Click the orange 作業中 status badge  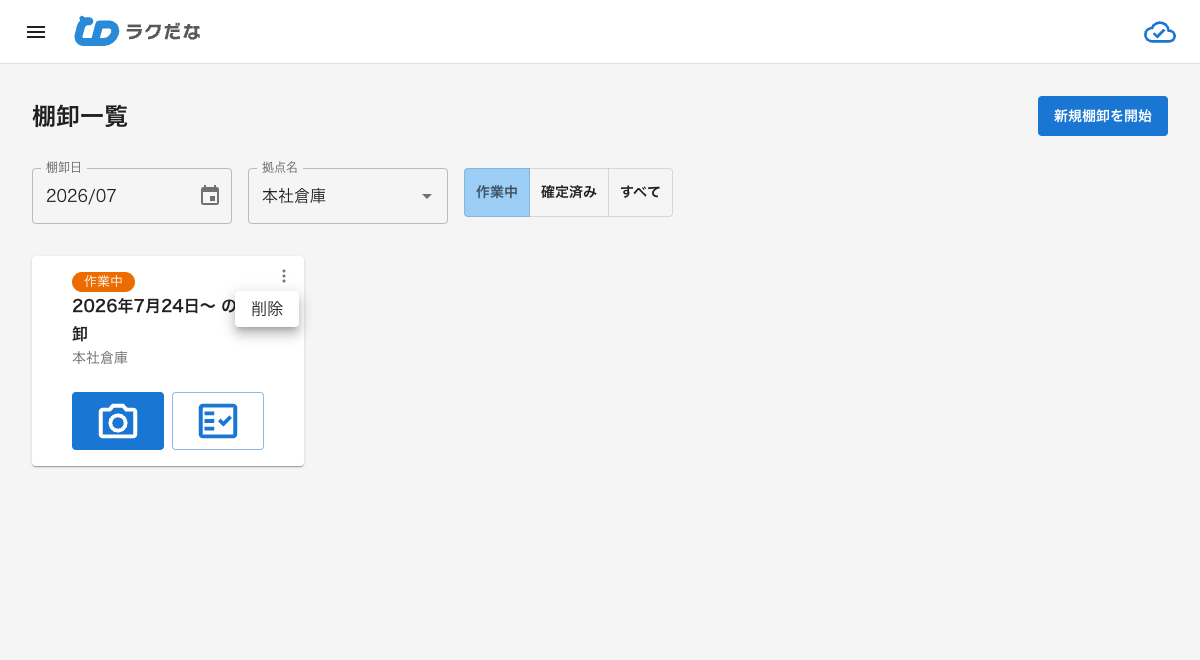[103, 282]
